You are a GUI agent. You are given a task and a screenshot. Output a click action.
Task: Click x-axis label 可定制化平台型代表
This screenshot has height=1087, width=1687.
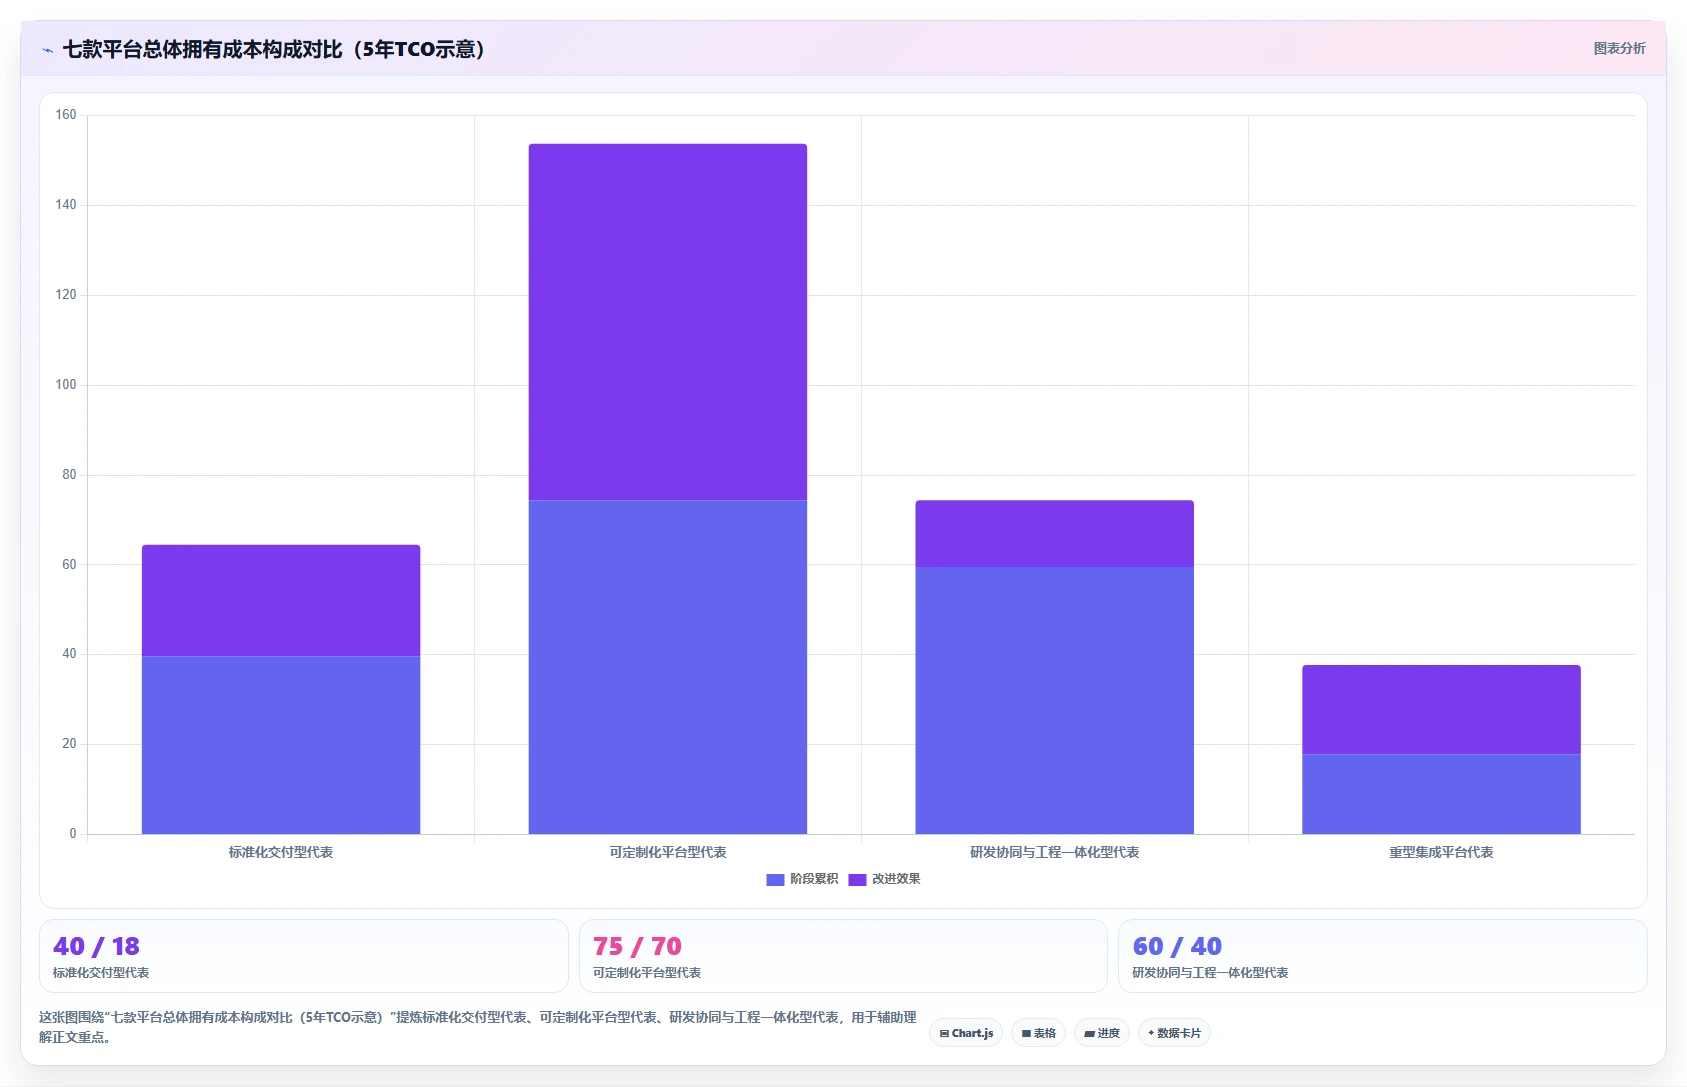pos(668,852)
